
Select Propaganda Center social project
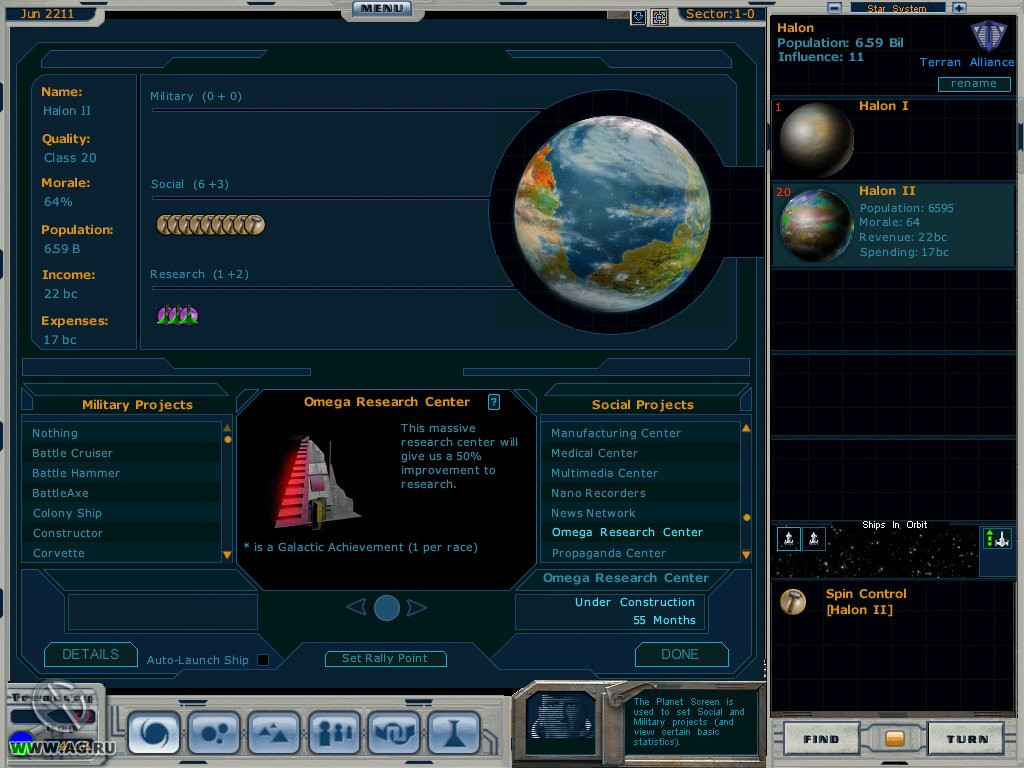[641, 553]
